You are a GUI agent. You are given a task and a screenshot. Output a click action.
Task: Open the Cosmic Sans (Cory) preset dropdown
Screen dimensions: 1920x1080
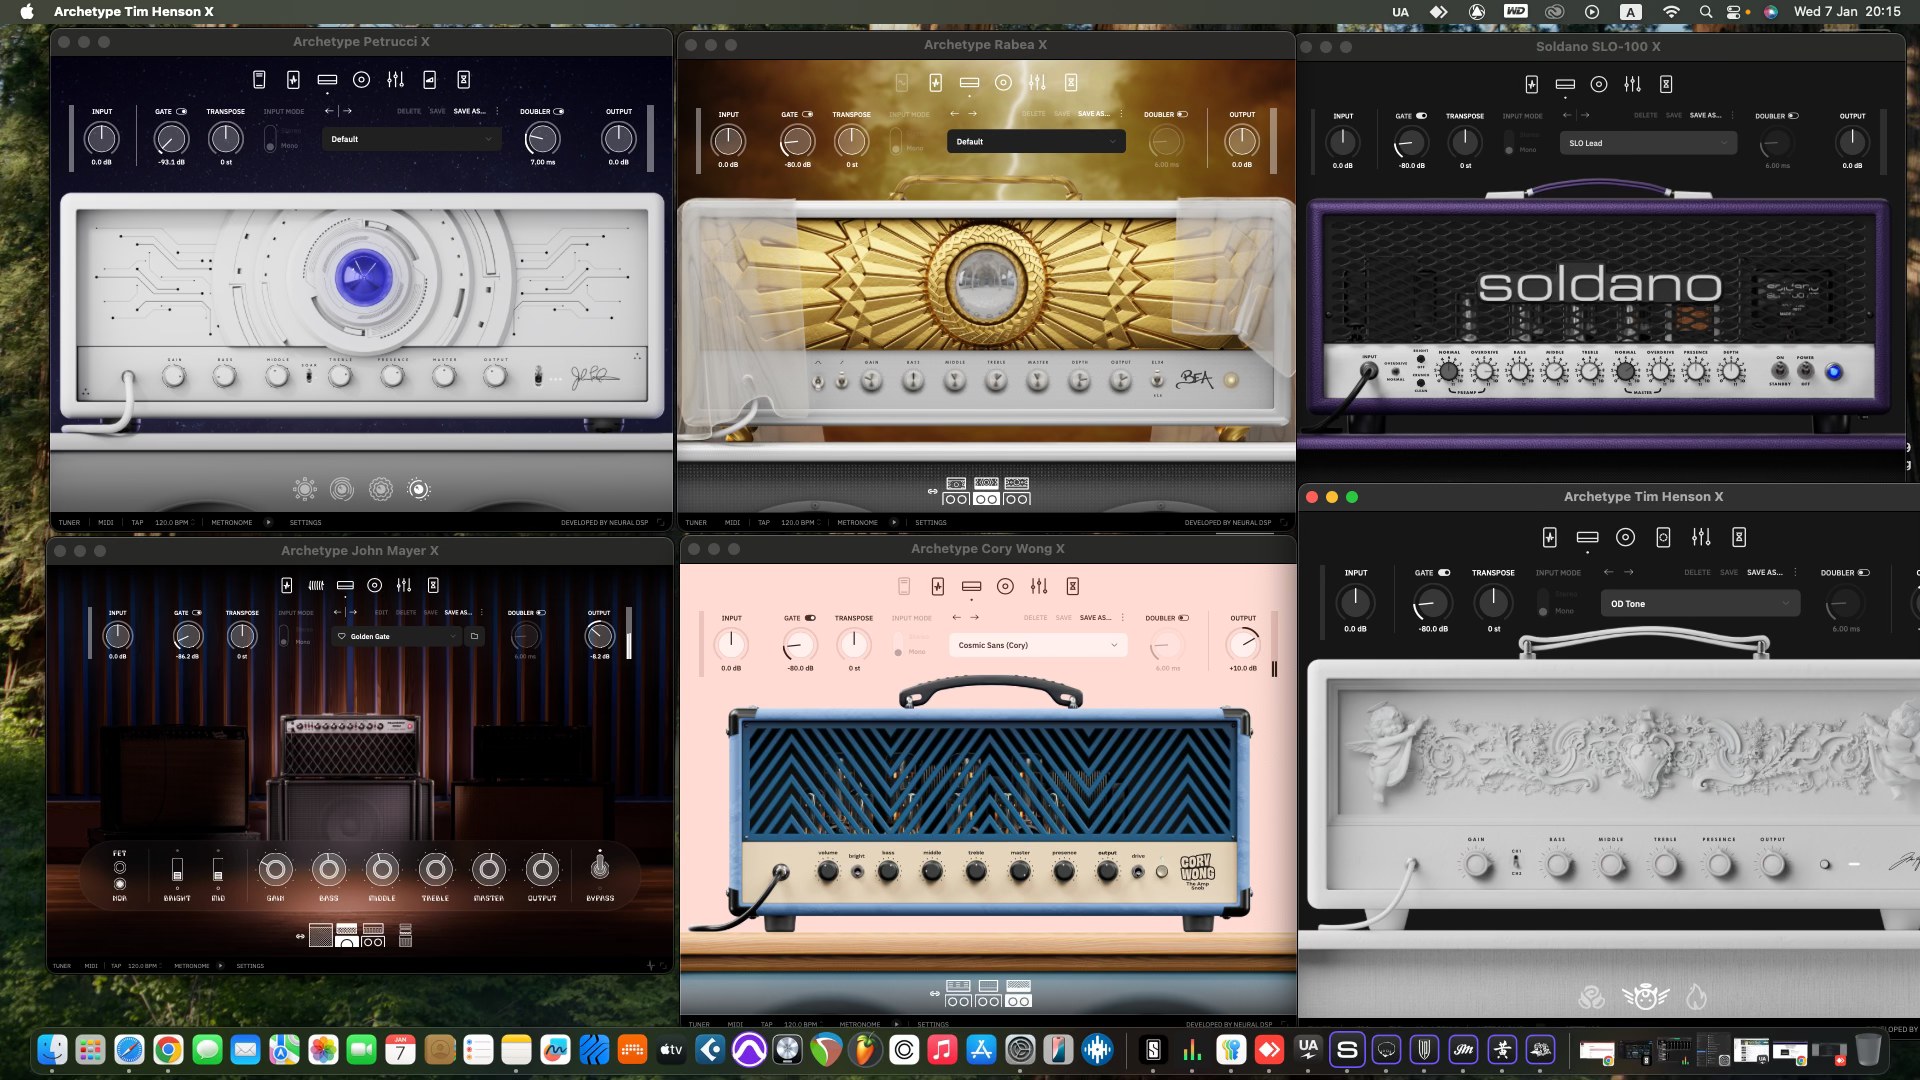click(1038, 645)
